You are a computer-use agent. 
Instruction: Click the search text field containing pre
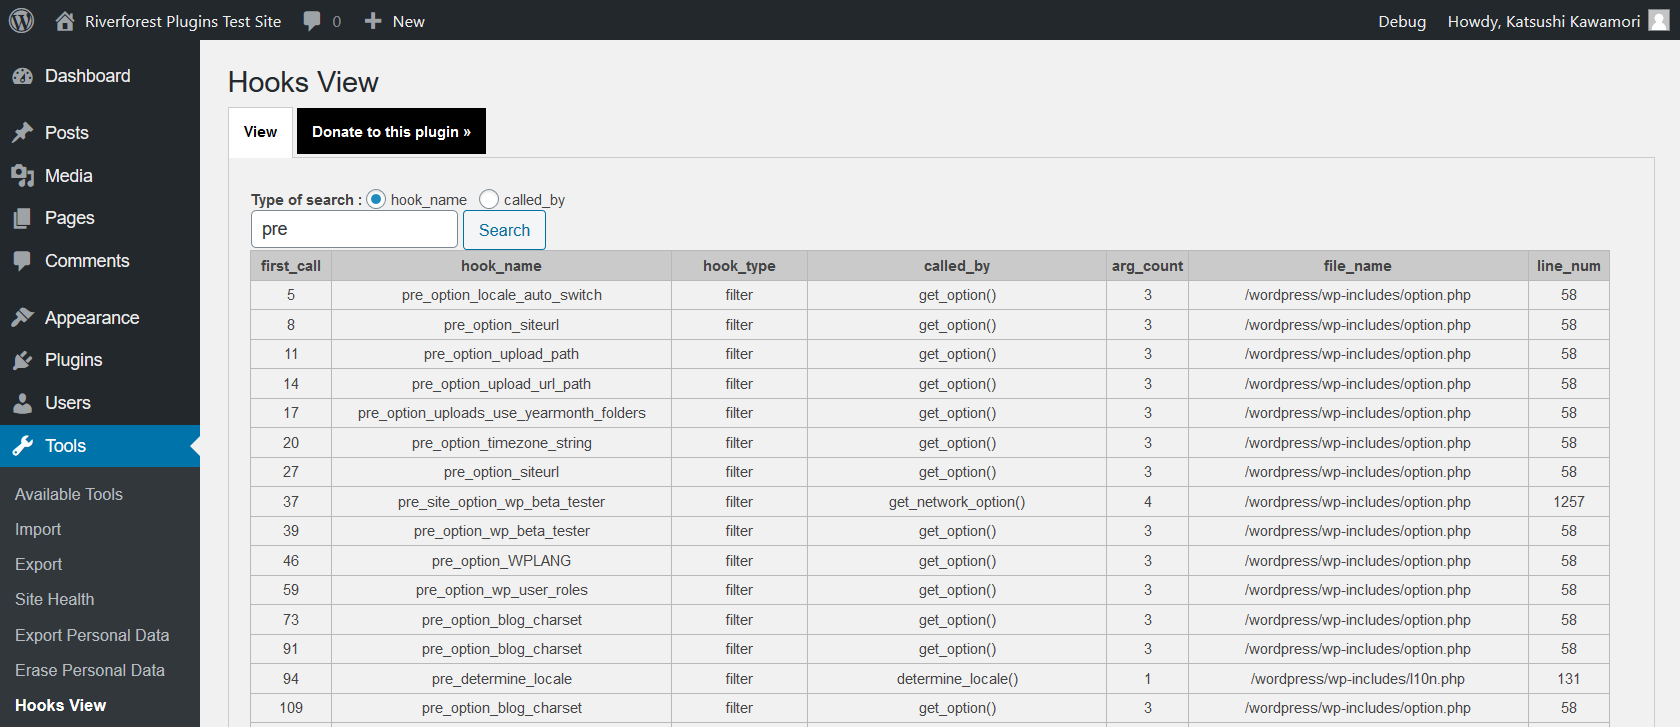354,229
